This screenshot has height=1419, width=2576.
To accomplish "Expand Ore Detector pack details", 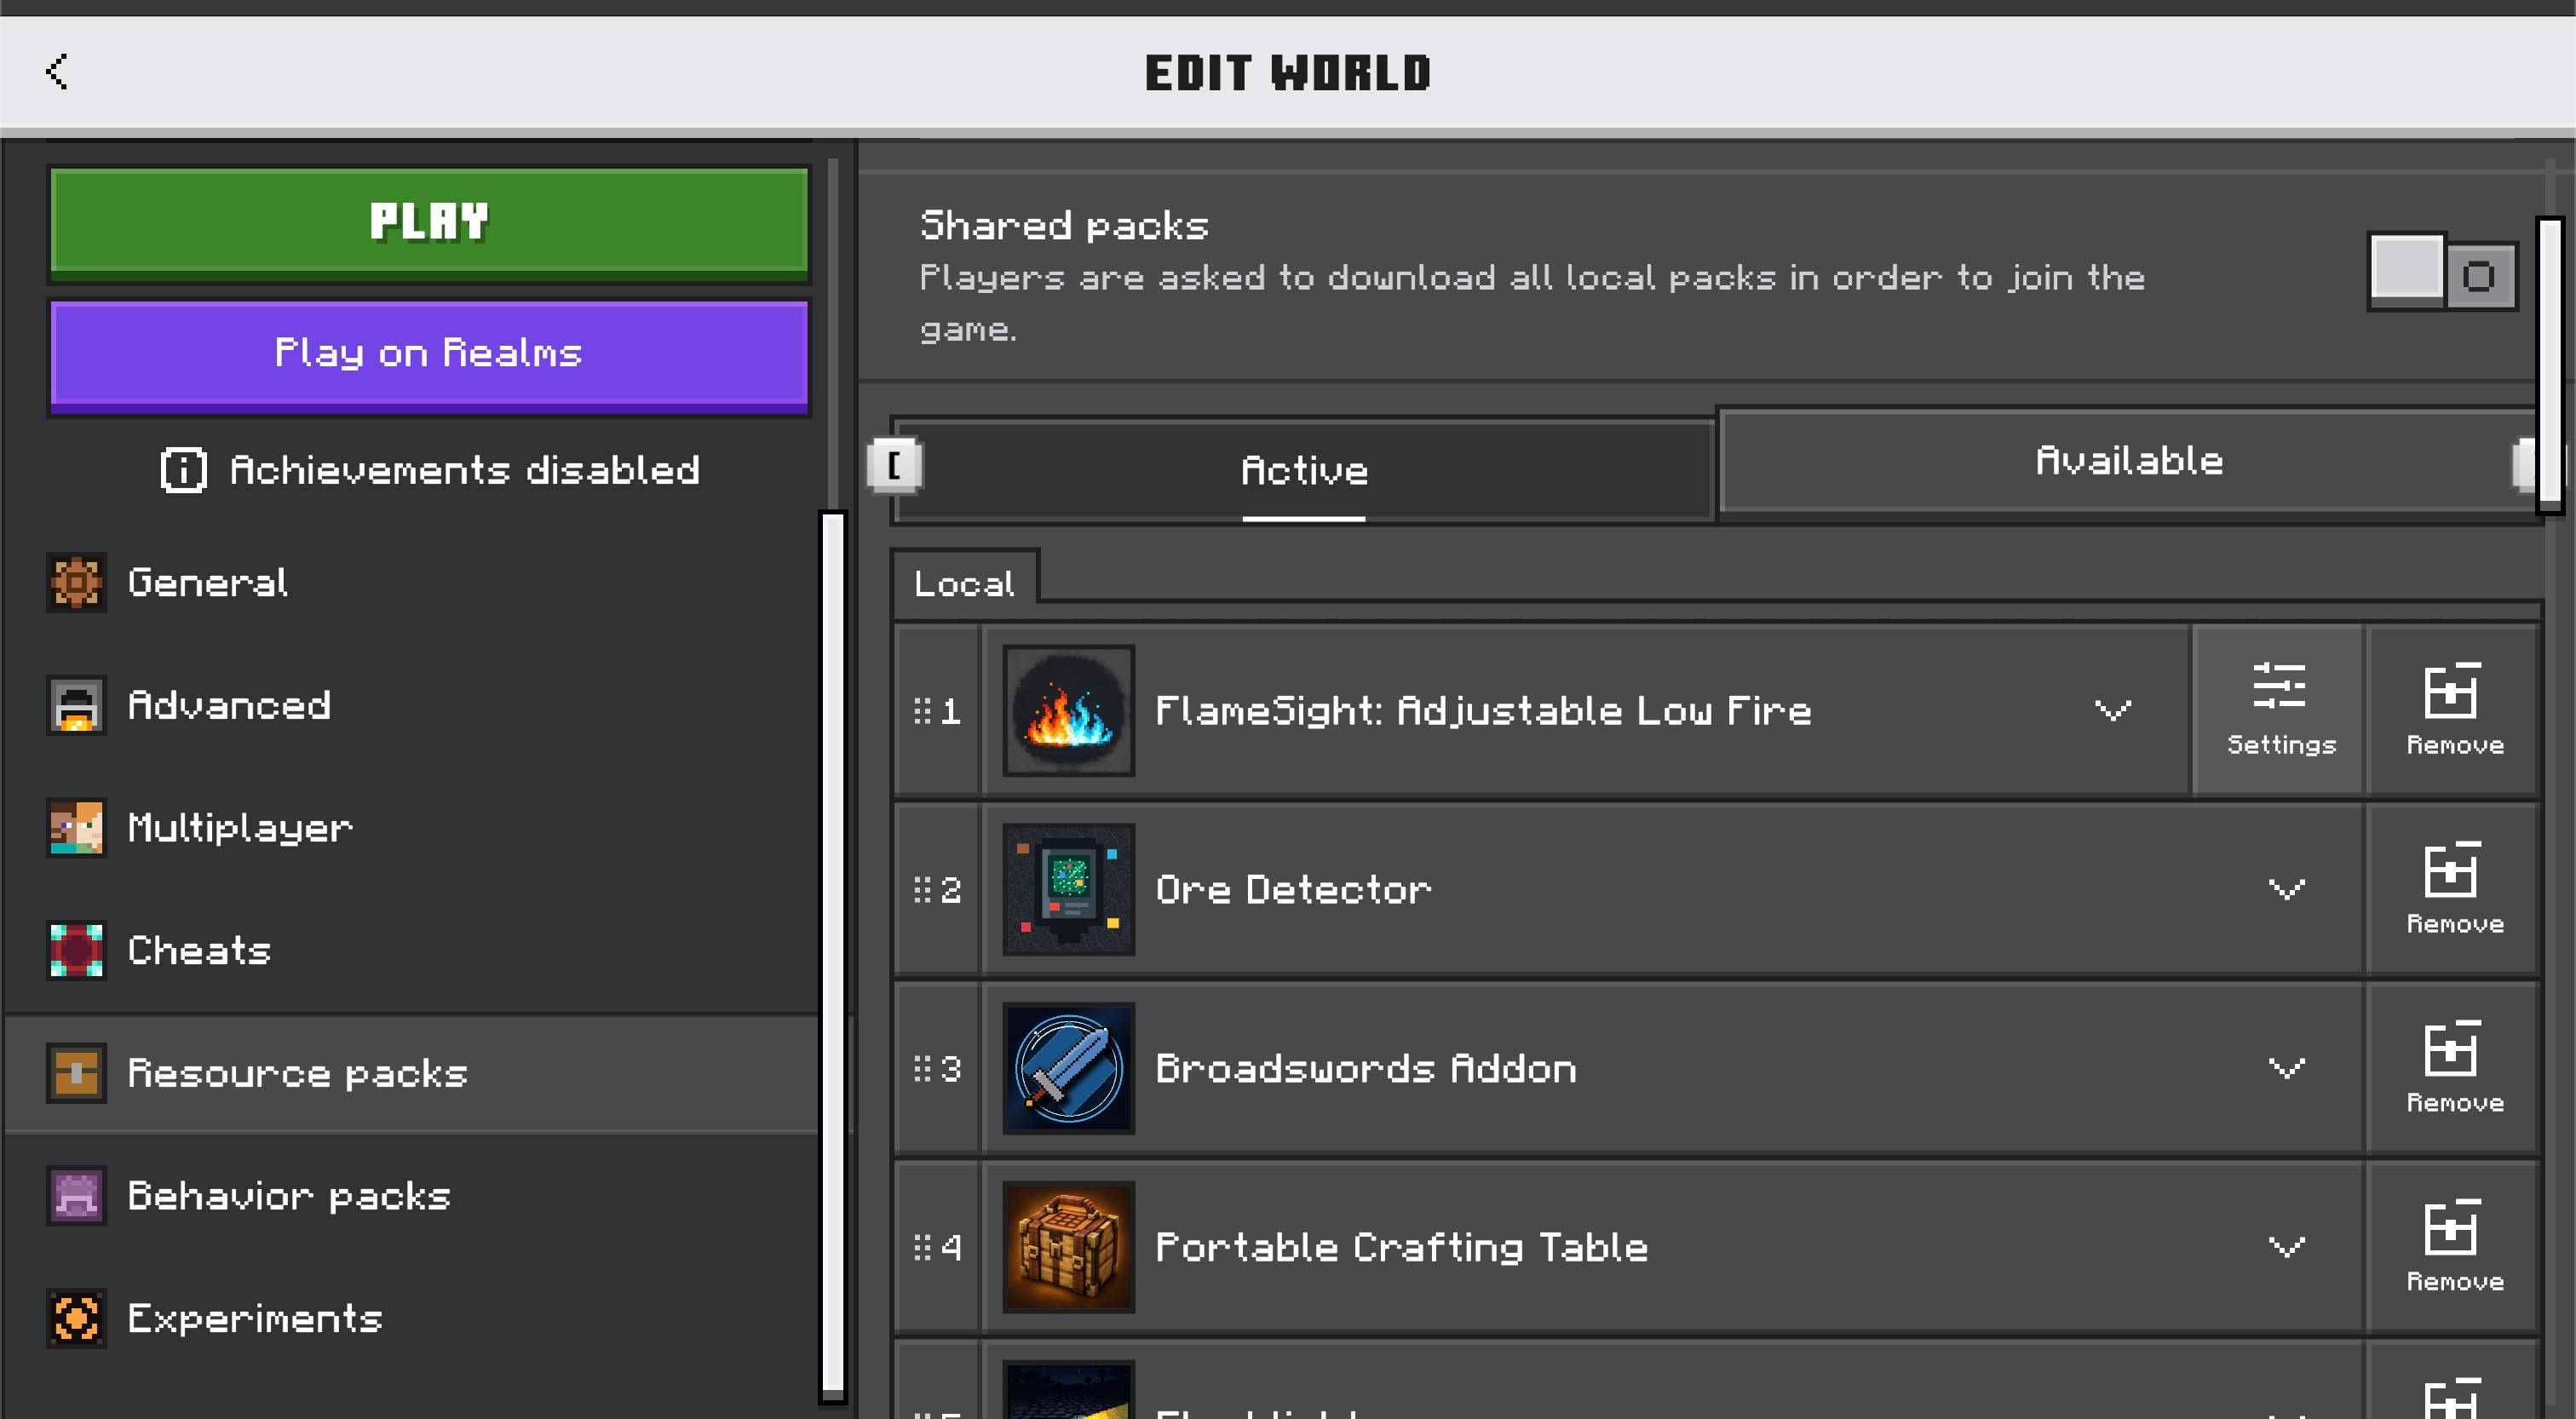I will 2286,889.
